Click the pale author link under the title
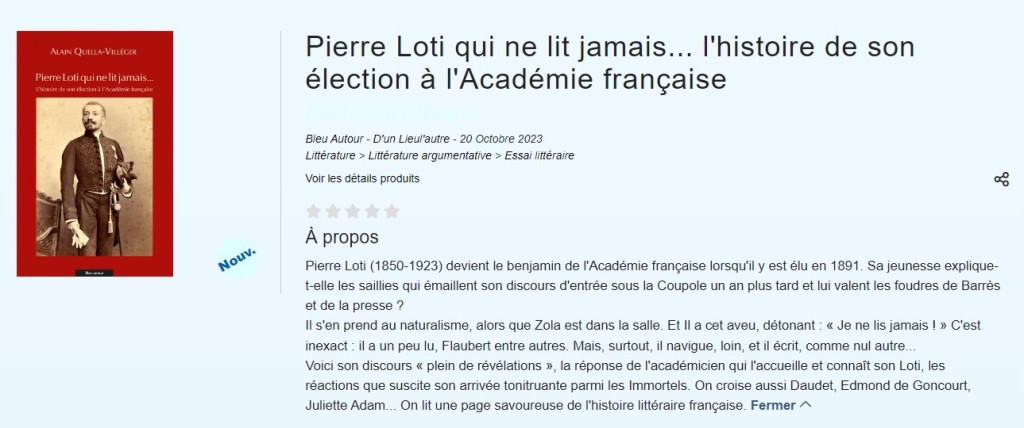Screen dimensions: 1024x428 [385, 111]
